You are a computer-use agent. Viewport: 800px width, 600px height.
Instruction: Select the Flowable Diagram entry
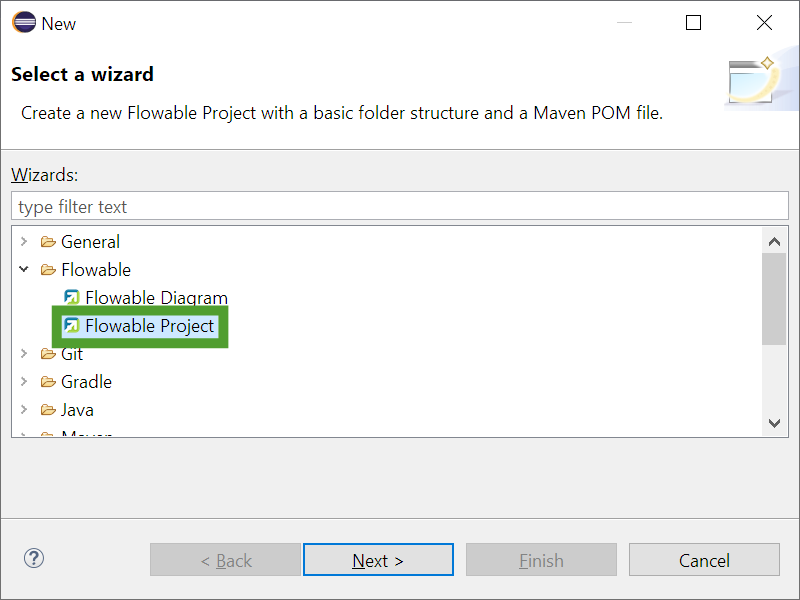click(x=156, y=297)
